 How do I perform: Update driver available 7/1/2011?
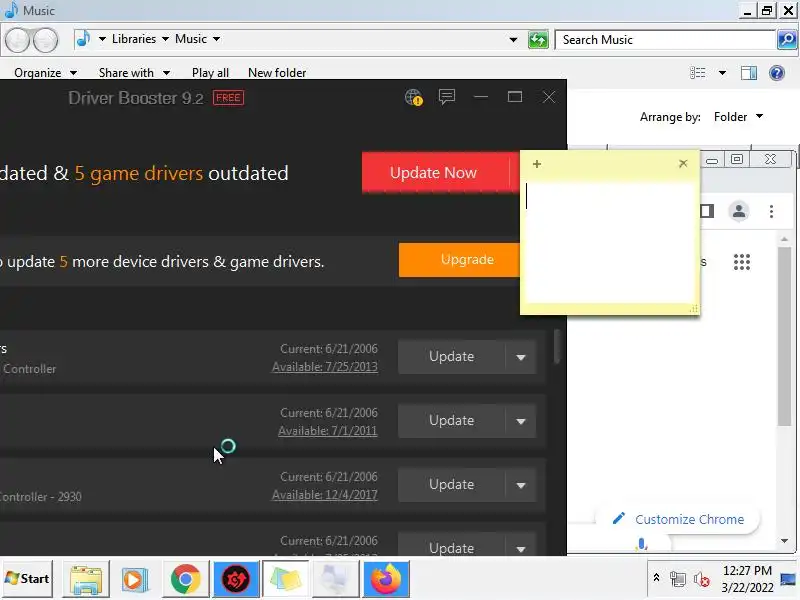tap(452, 421)
